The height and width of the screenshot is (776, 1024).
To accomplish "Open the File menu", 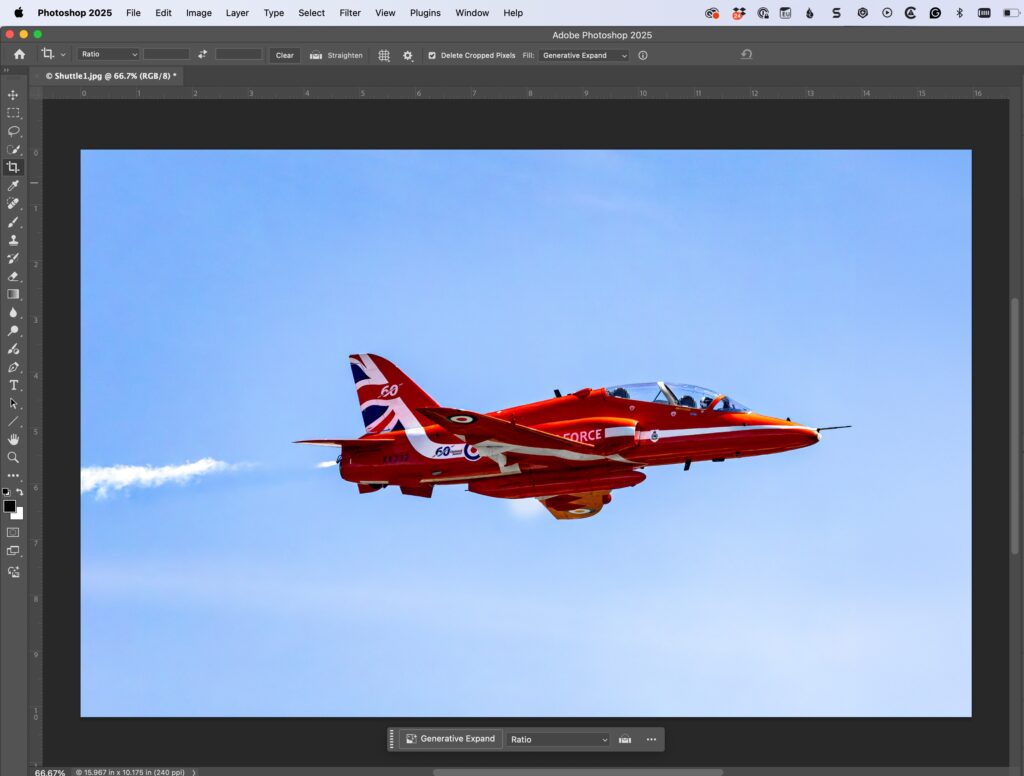I will [x=133, y=13].
